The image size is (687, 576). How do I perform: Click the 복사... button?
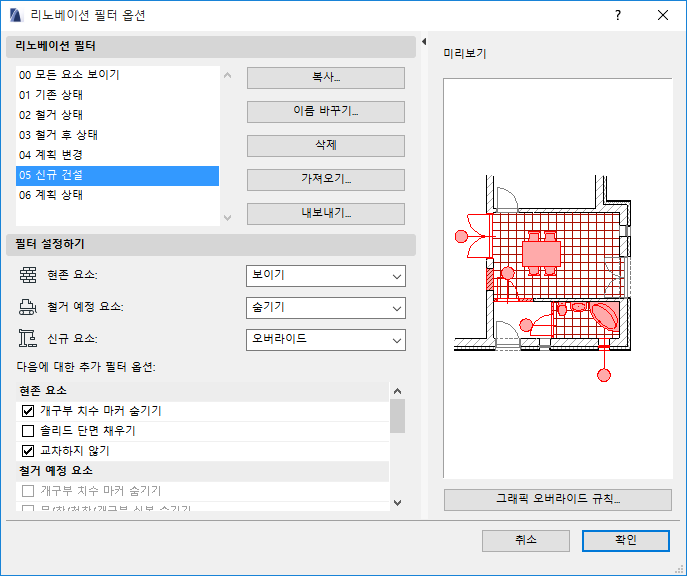coord(326,78)
